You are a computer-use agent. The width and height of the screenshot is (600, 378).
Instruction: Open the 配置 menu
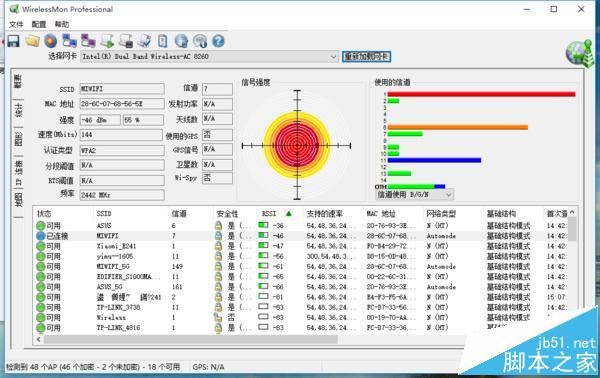coord(39,24)
